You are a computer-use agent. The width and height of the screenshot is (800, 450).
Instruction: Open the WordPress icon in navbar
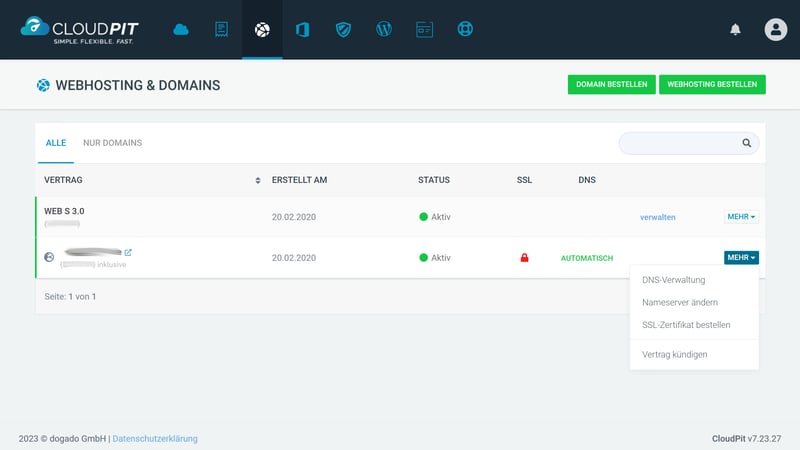383,30
